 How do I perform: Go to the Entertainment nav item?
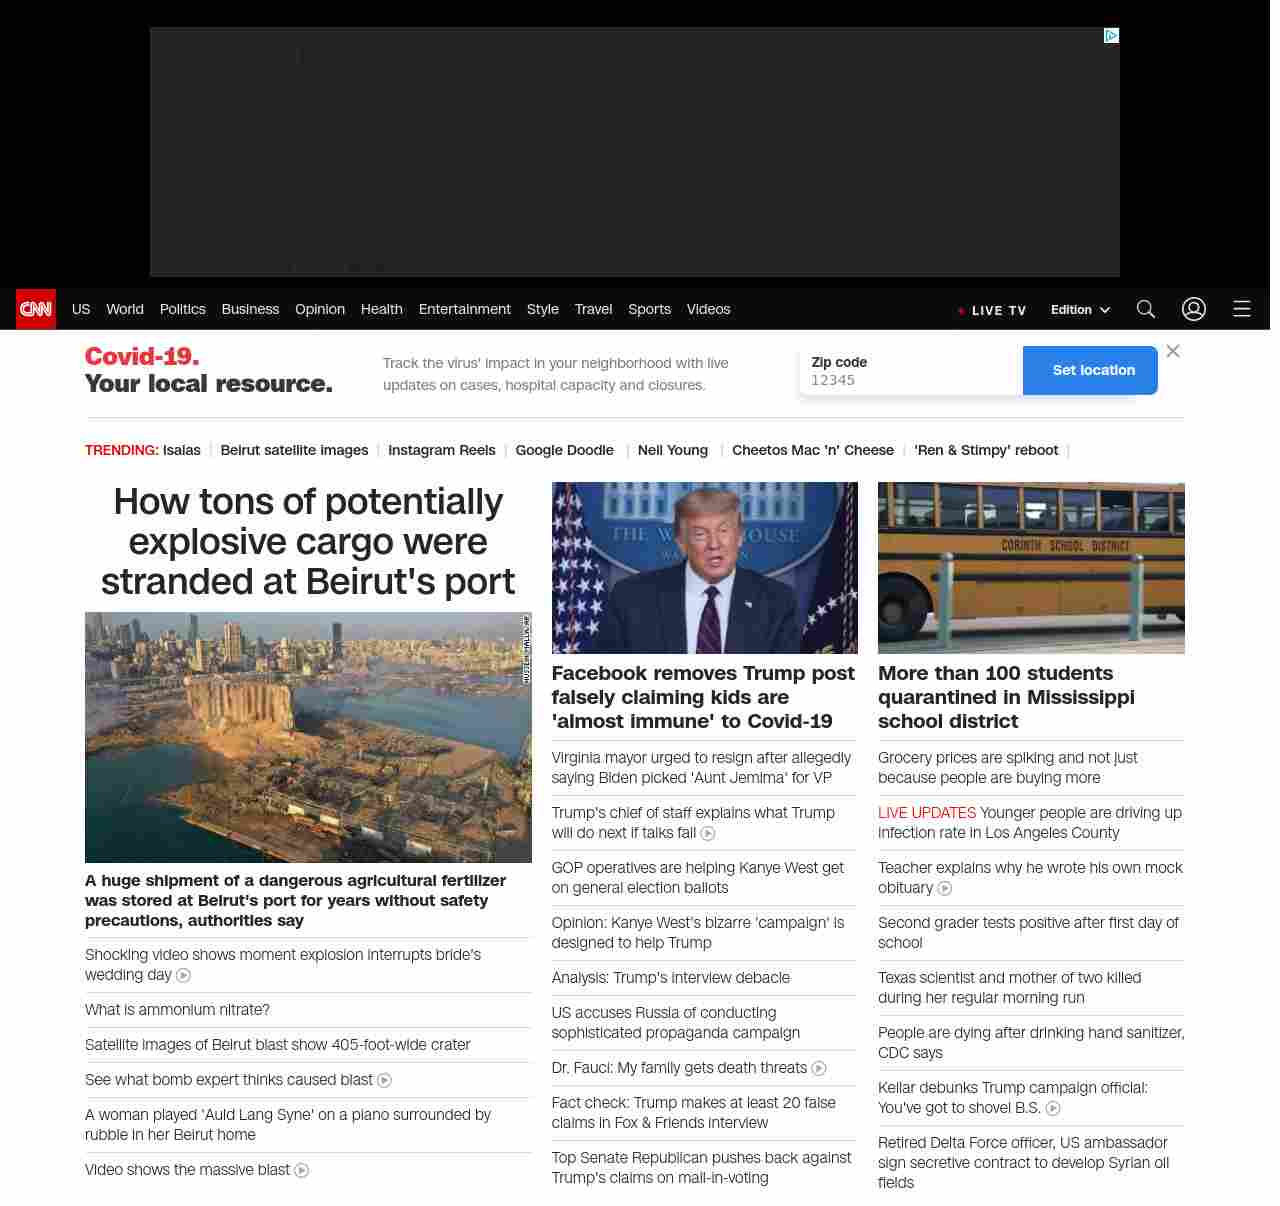click(464, 309)
